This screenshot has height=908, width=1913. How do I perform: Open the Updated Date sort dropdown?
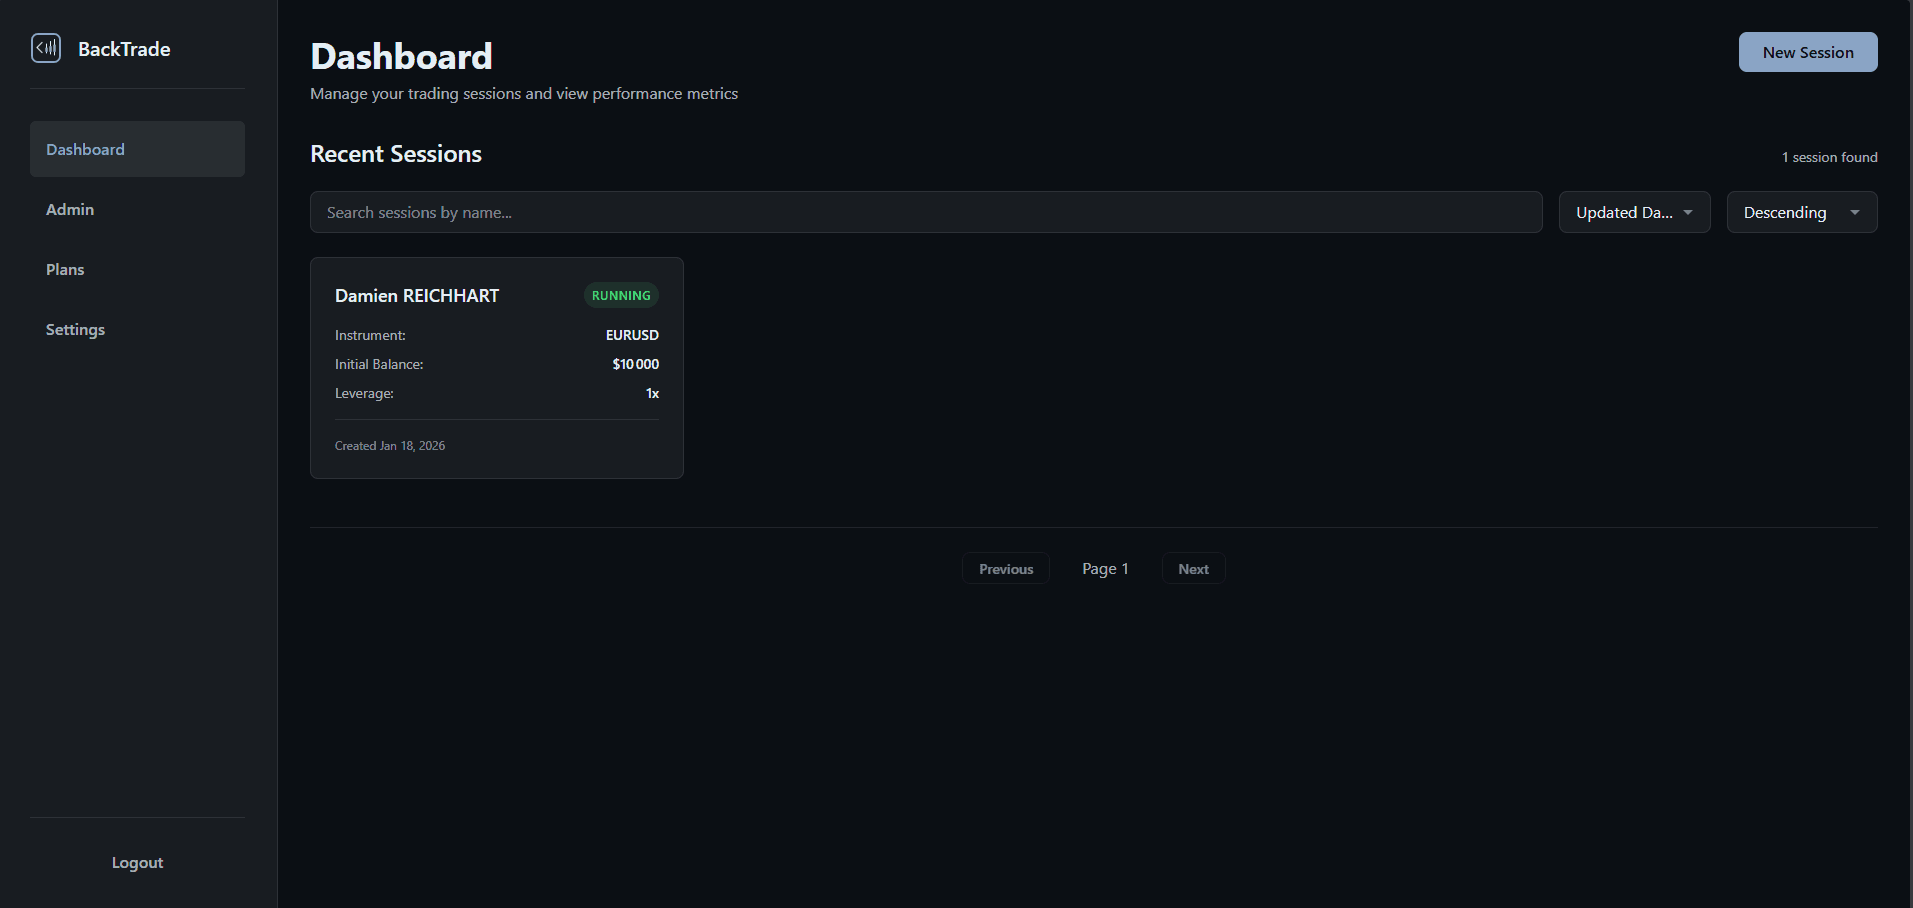[1624, 212]
